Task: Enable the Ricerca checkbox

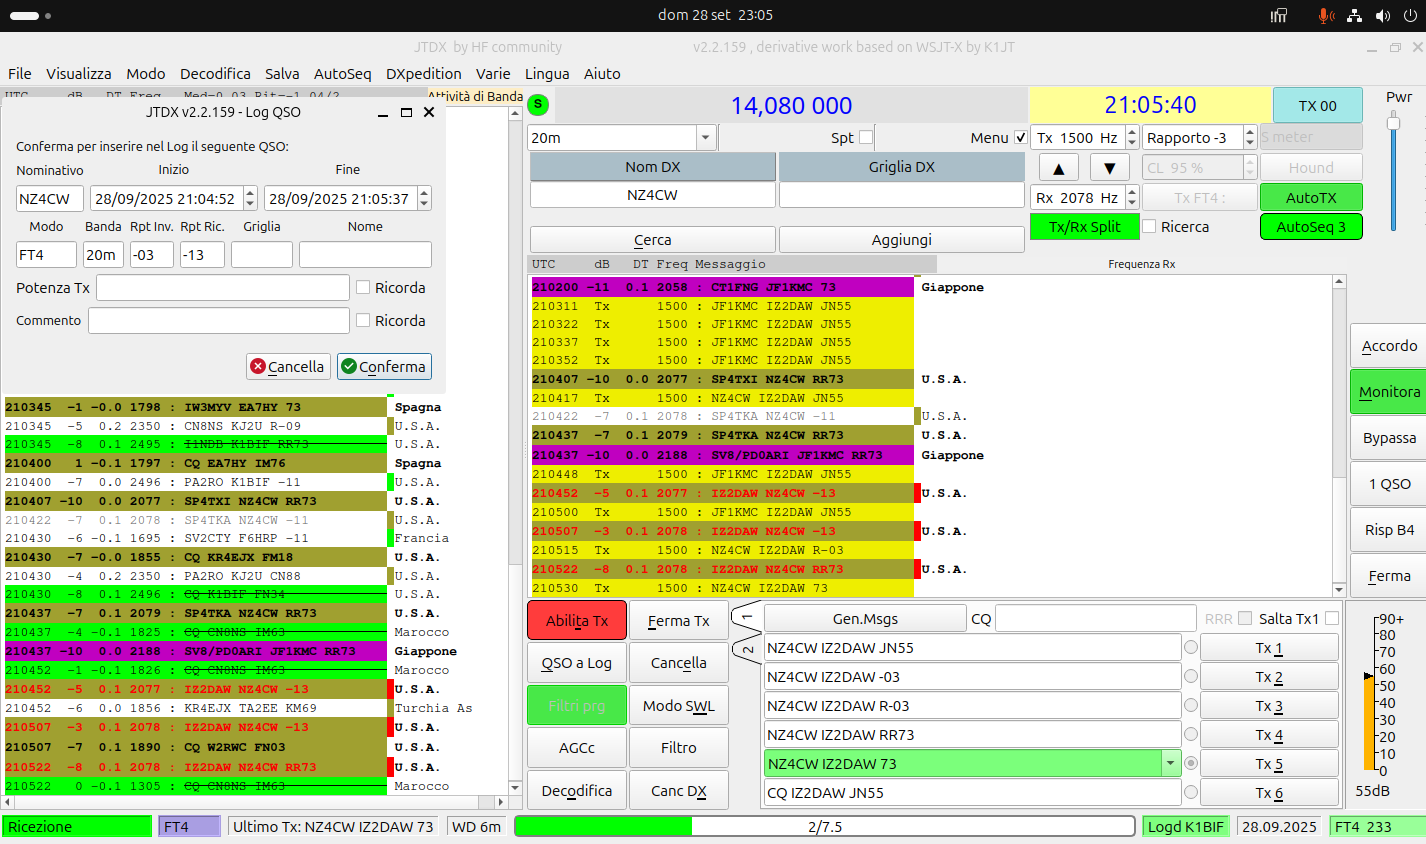Action: tap(1149, 226)
